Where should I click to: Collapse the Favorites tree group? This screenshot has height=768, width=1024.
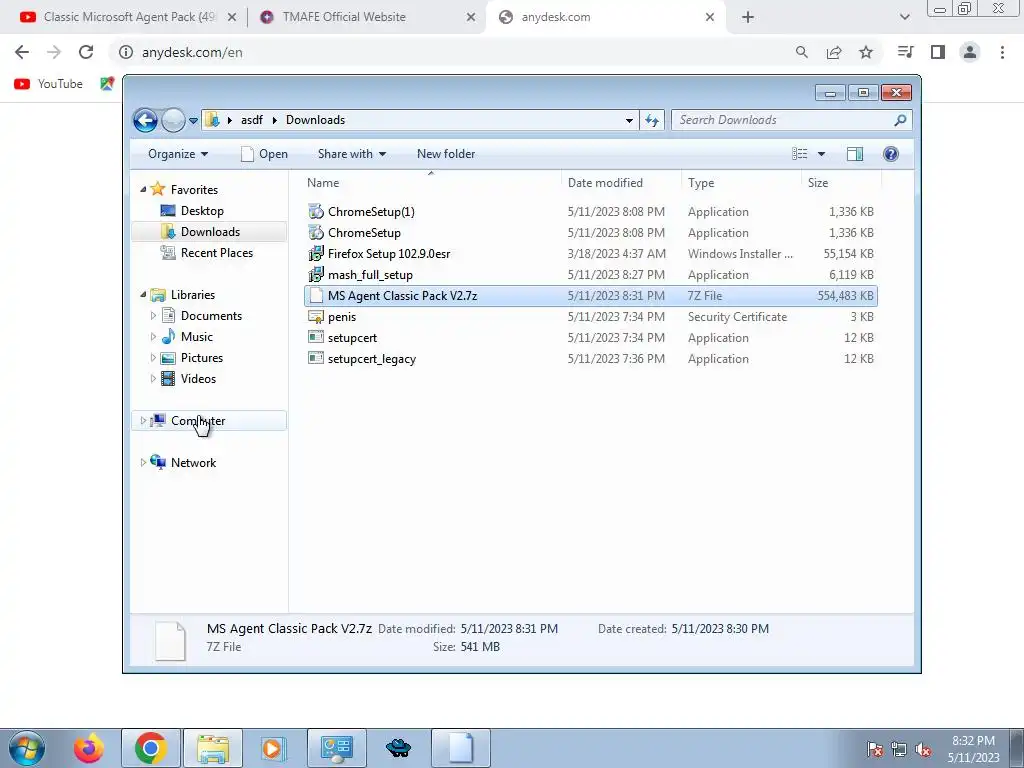(143, 189)
